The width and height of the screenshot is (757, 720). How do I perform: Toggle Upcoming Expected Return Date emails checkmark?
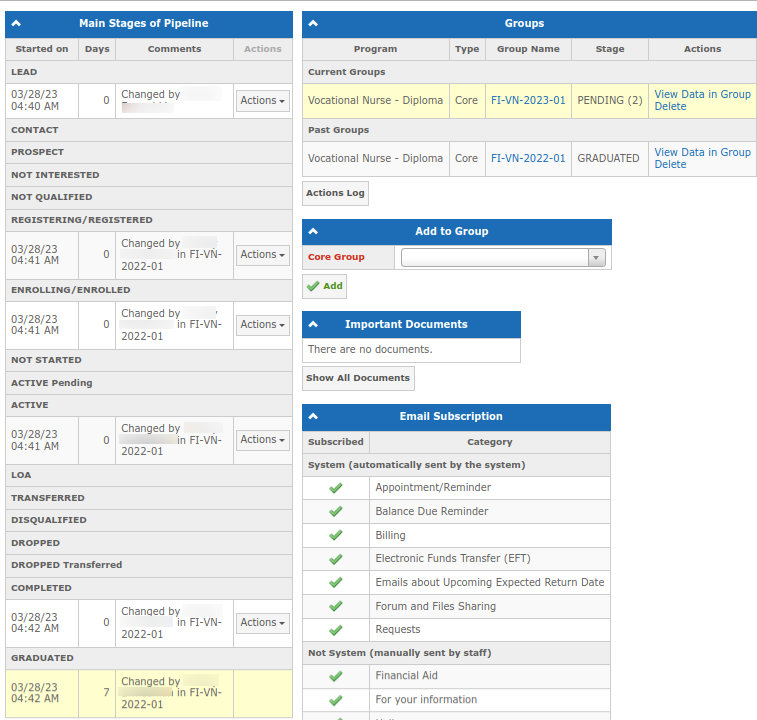point(336,582)
